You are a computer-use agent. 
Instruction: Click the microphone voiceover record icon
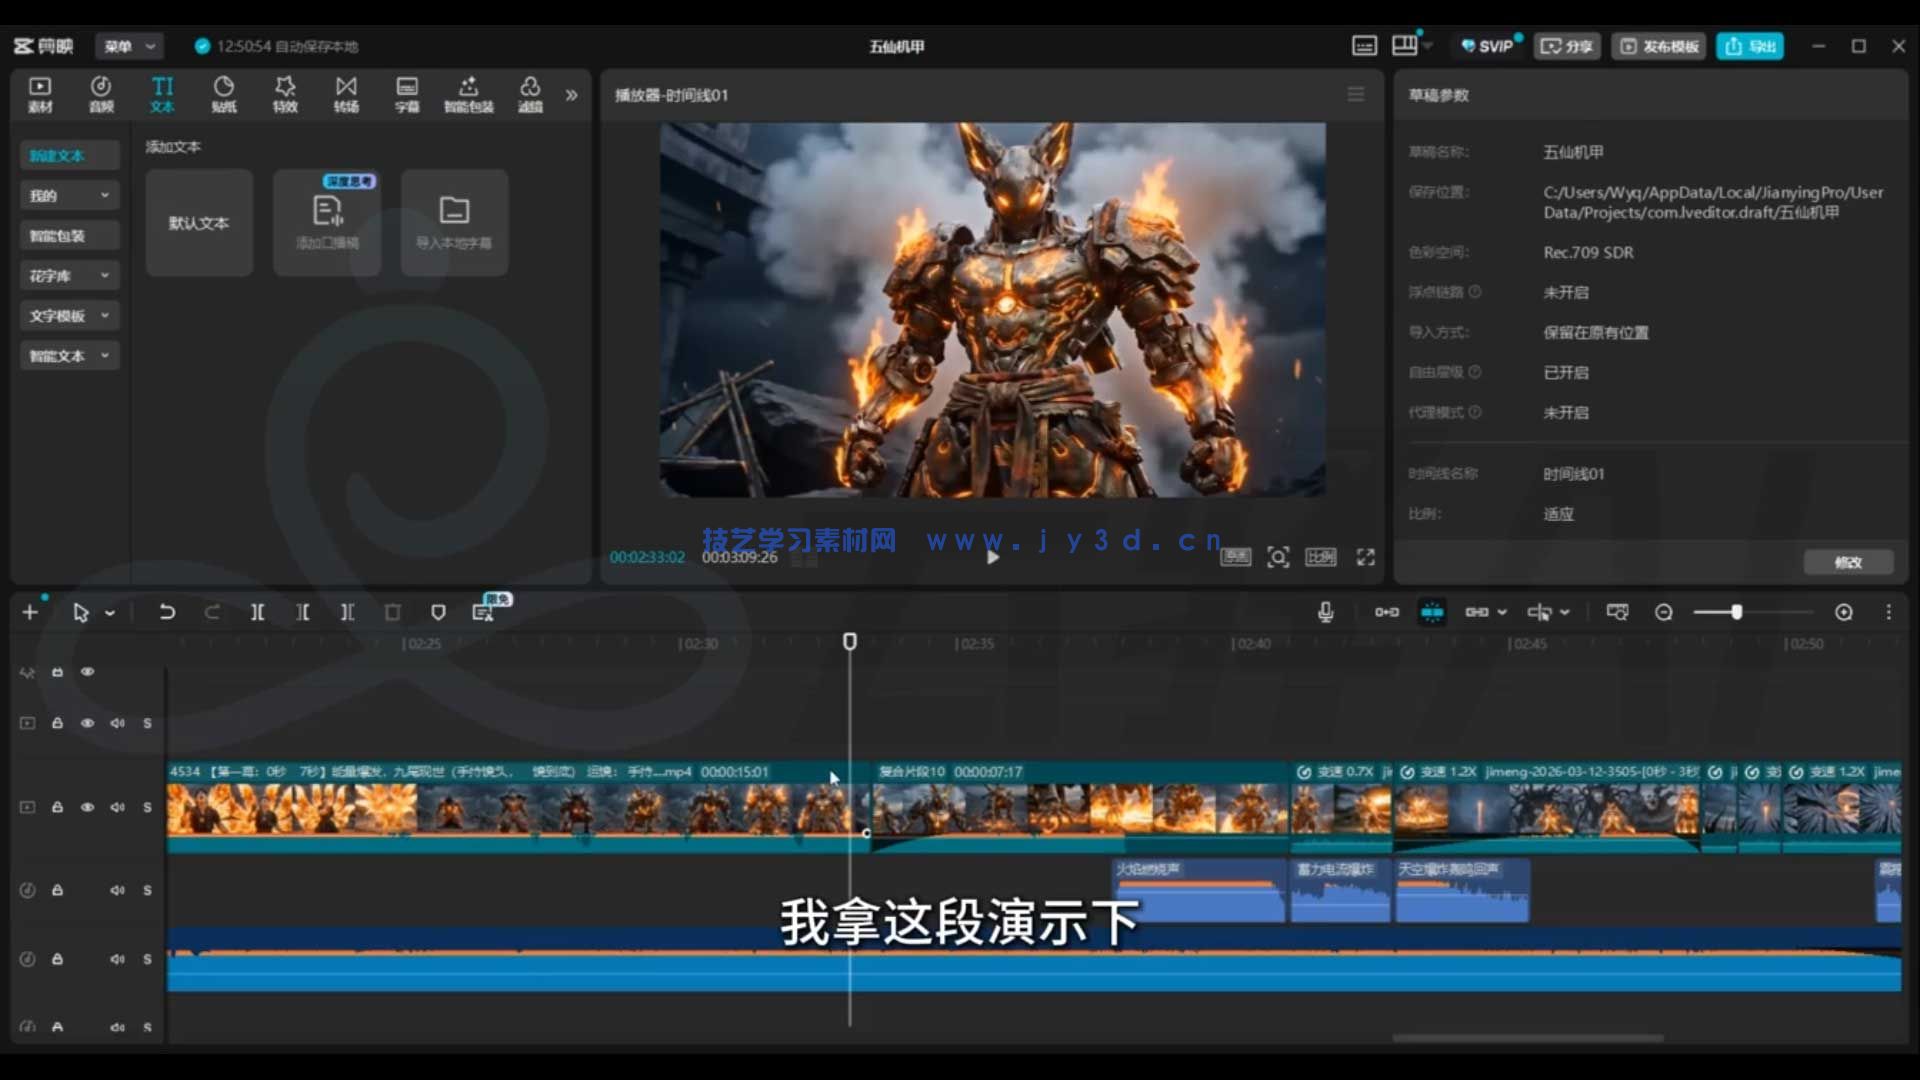click(1325, 612)
